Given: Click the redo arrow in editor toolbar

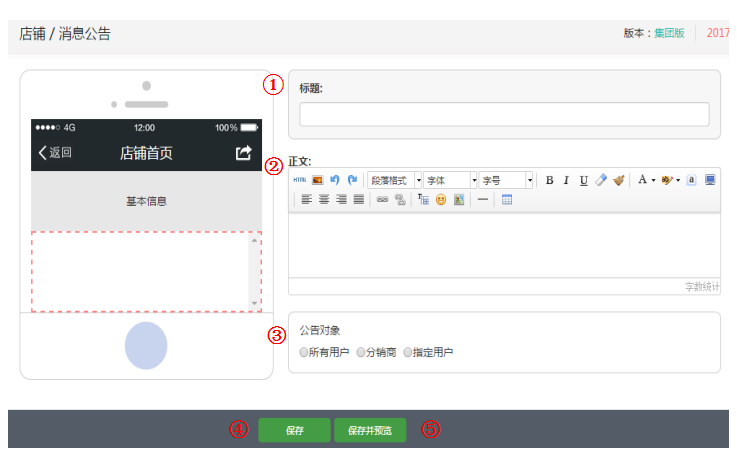Looking at the screenshot, I should pyautogui.click(x=352, y=180).
